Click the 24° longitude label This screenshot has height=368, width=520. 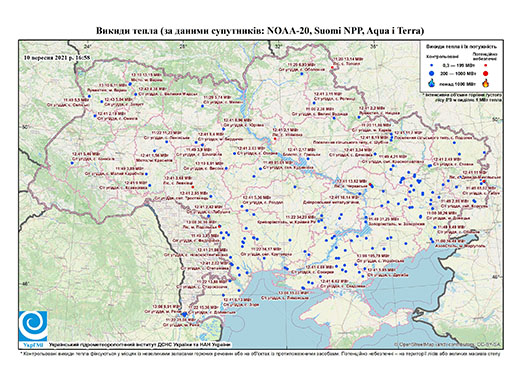click(87, 47)
